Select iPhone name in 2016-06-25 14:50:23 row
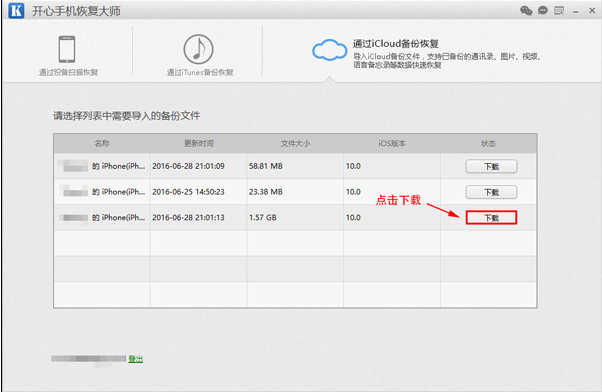The height and width of the screenshot is (392, 602). (102, 192)
